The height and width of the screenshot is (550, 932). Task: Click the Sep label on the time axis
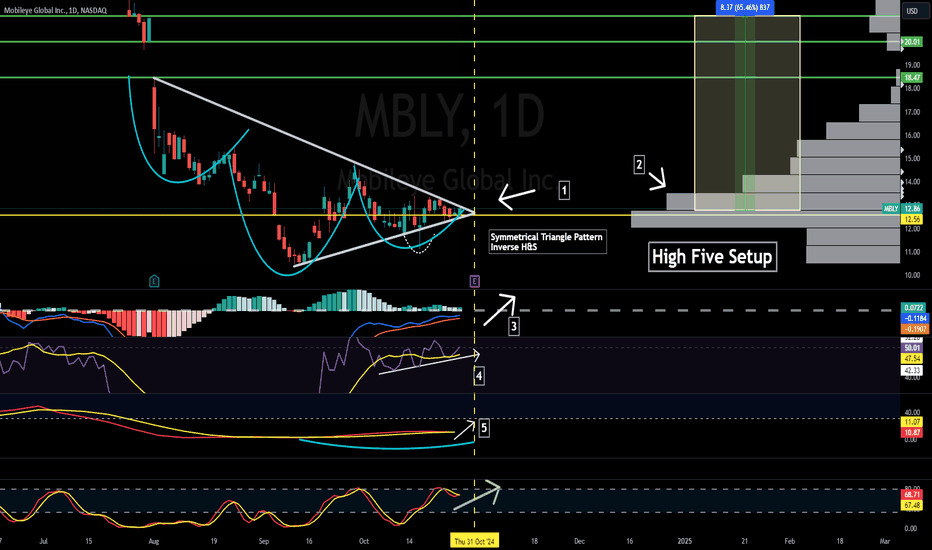[264, 541]
